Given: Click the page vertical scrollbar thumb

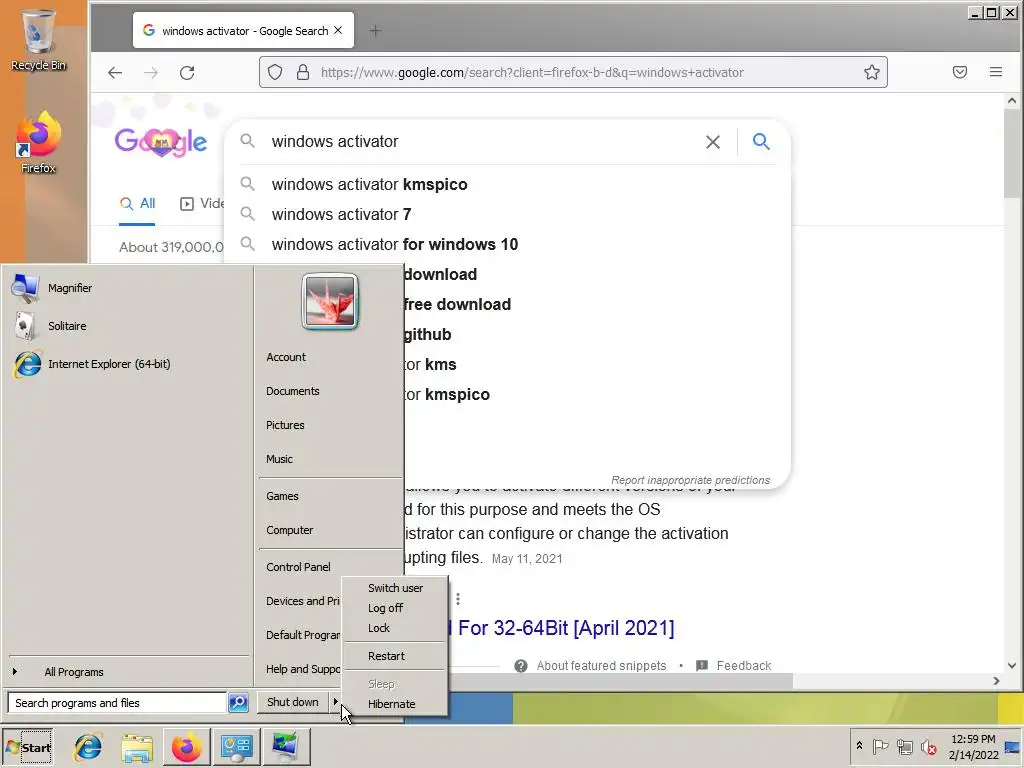Looking at the screenshot, I should 1012,152.
